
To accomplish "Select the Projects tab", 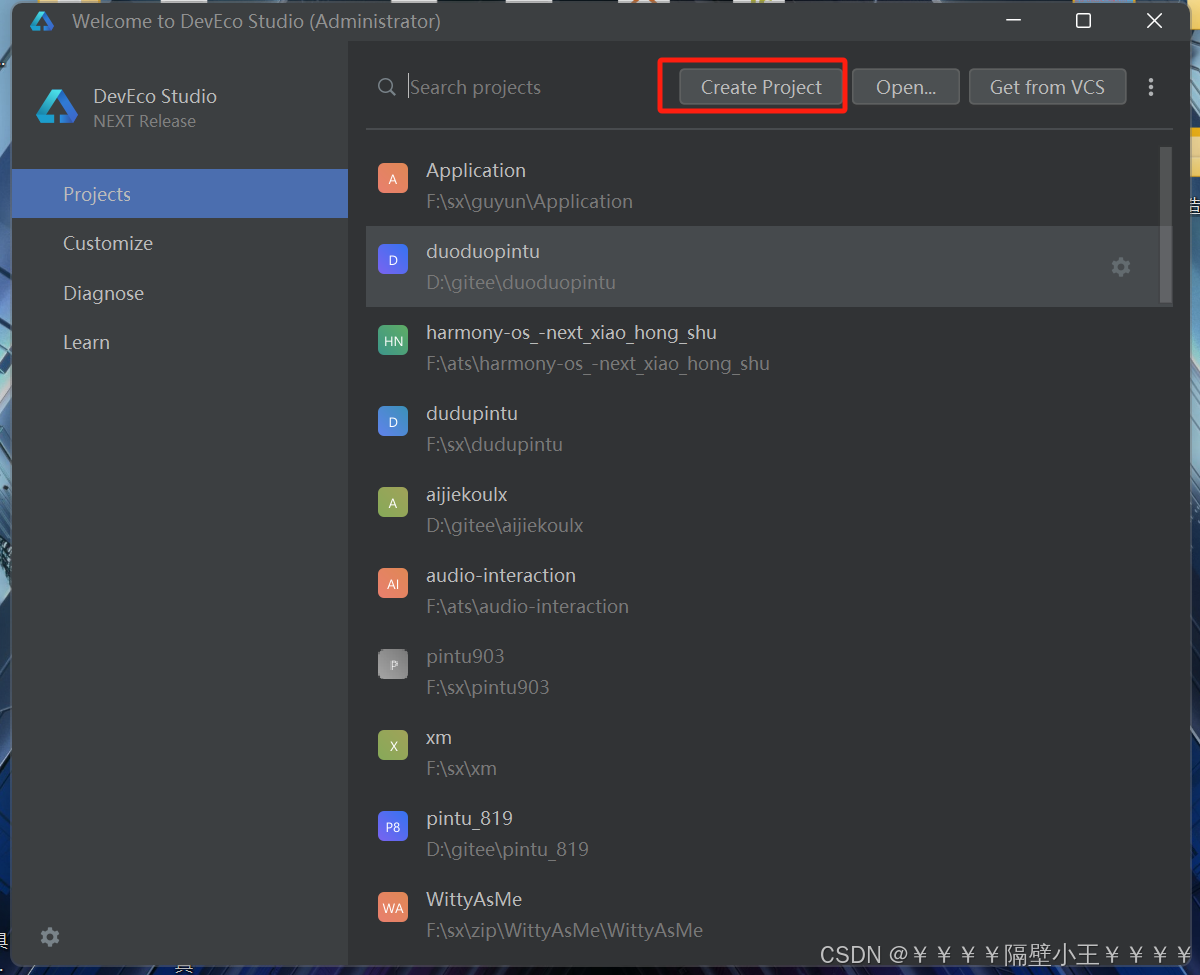I will (180, 194).
